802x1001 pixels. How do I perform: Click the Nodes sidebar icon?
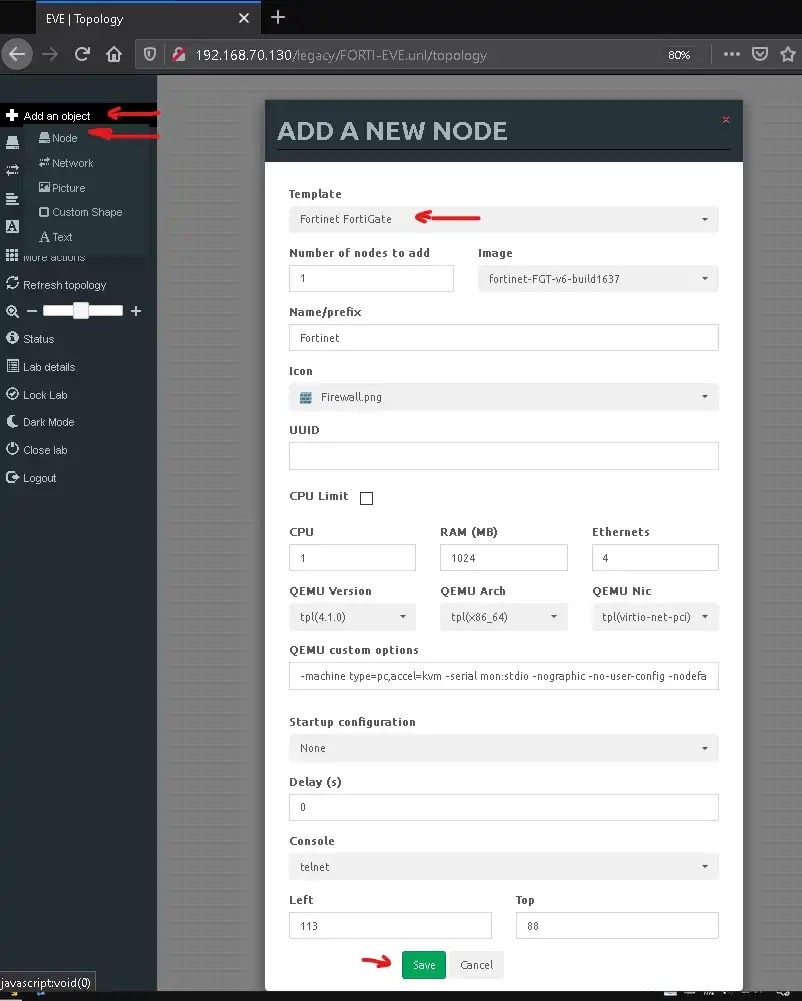[x=12, y=142]
